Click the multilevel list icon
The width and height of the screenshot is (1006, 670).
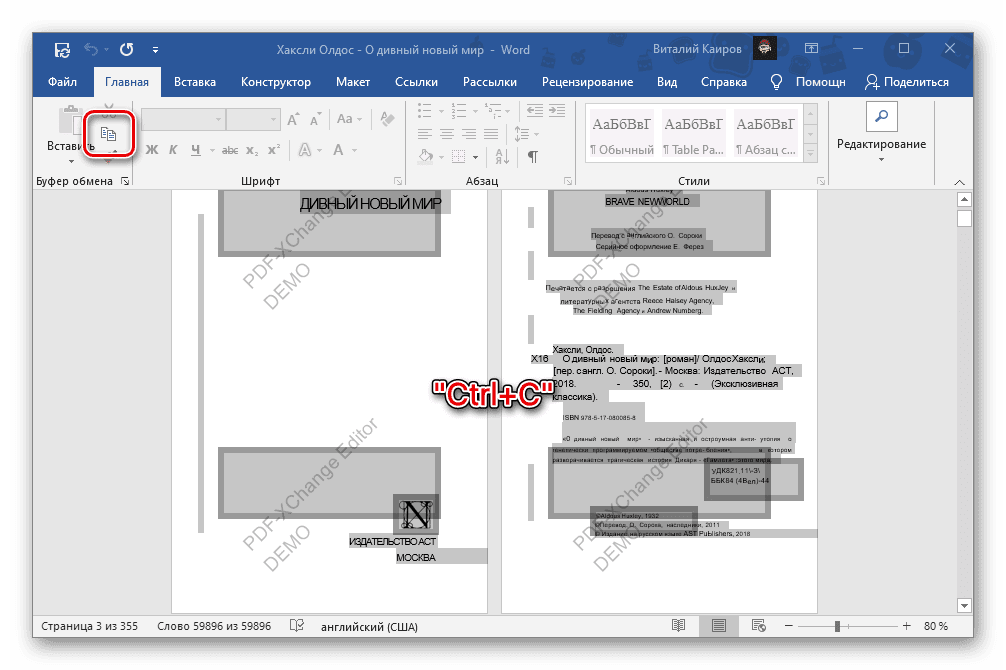pos(493,110)
